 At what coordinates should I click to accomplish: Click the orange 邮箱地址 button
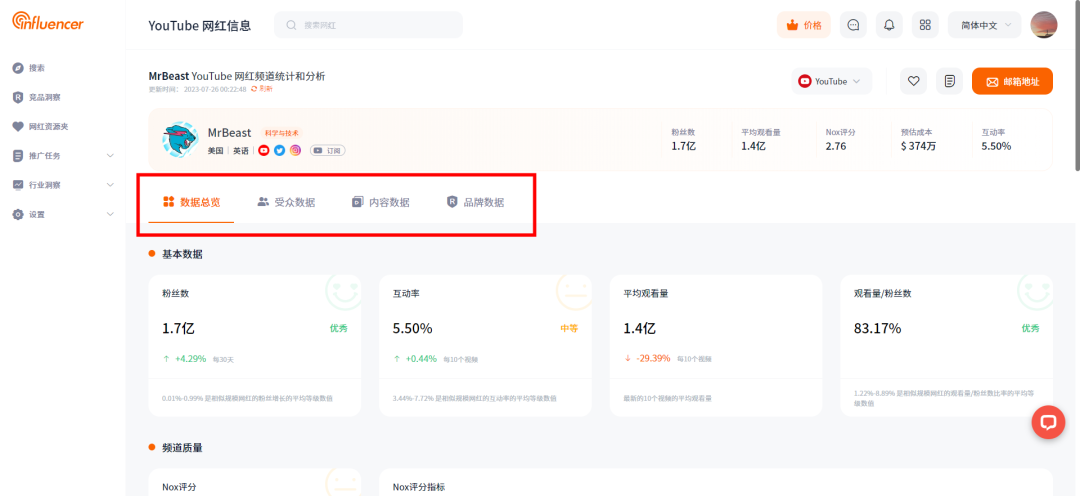pos(1012,81)
